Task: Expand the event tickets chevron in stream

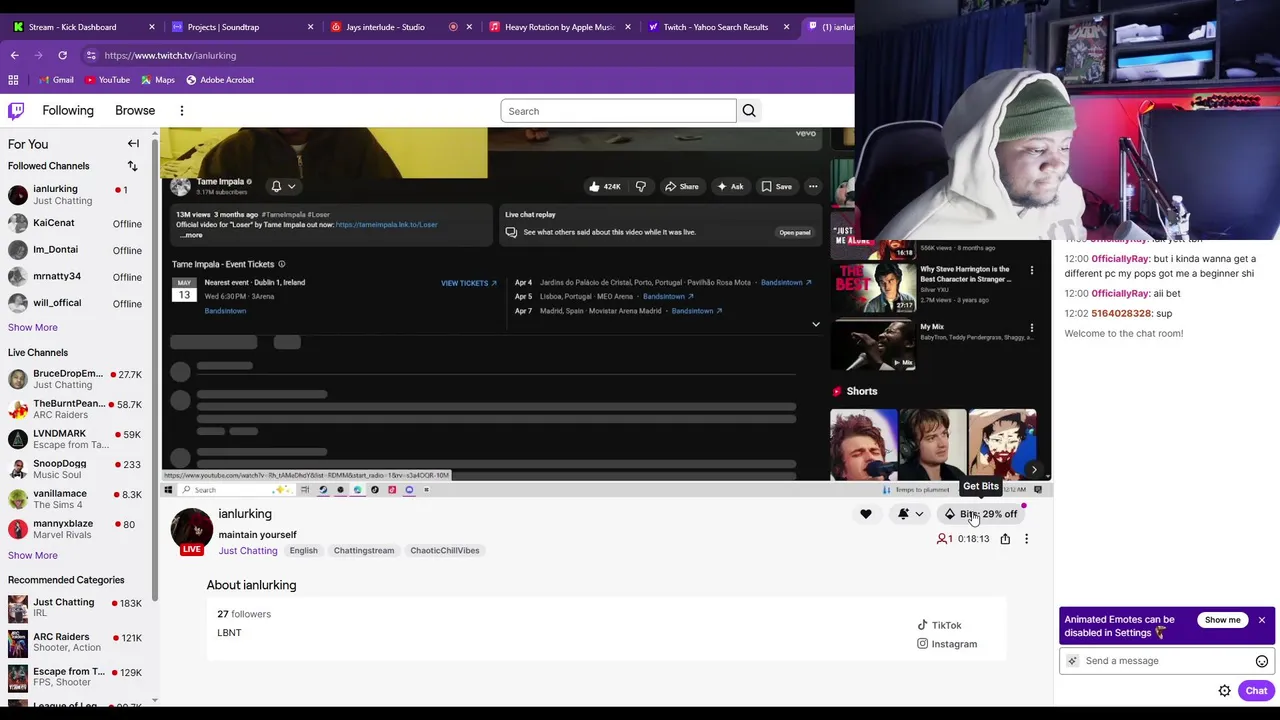Action: [x=815, y=324]
